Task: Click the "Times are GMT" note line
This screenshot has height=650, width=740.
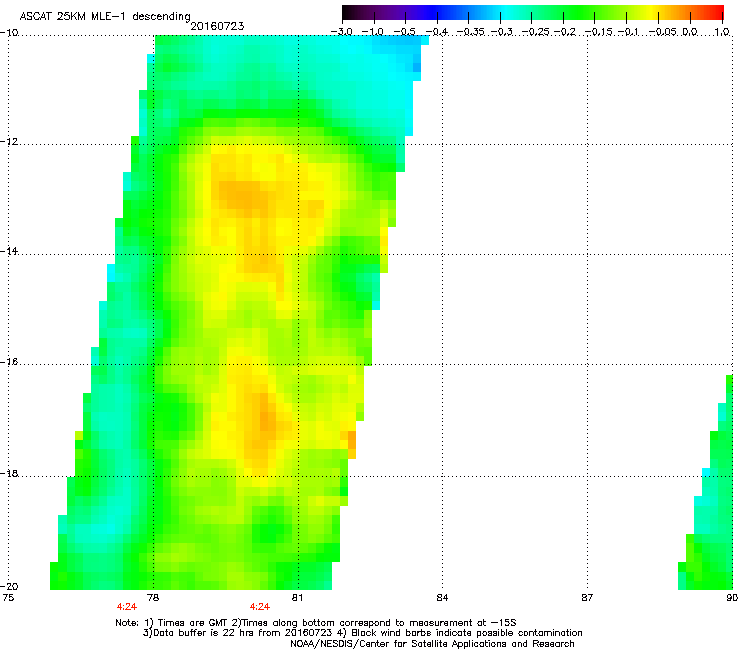Action: 316,623
